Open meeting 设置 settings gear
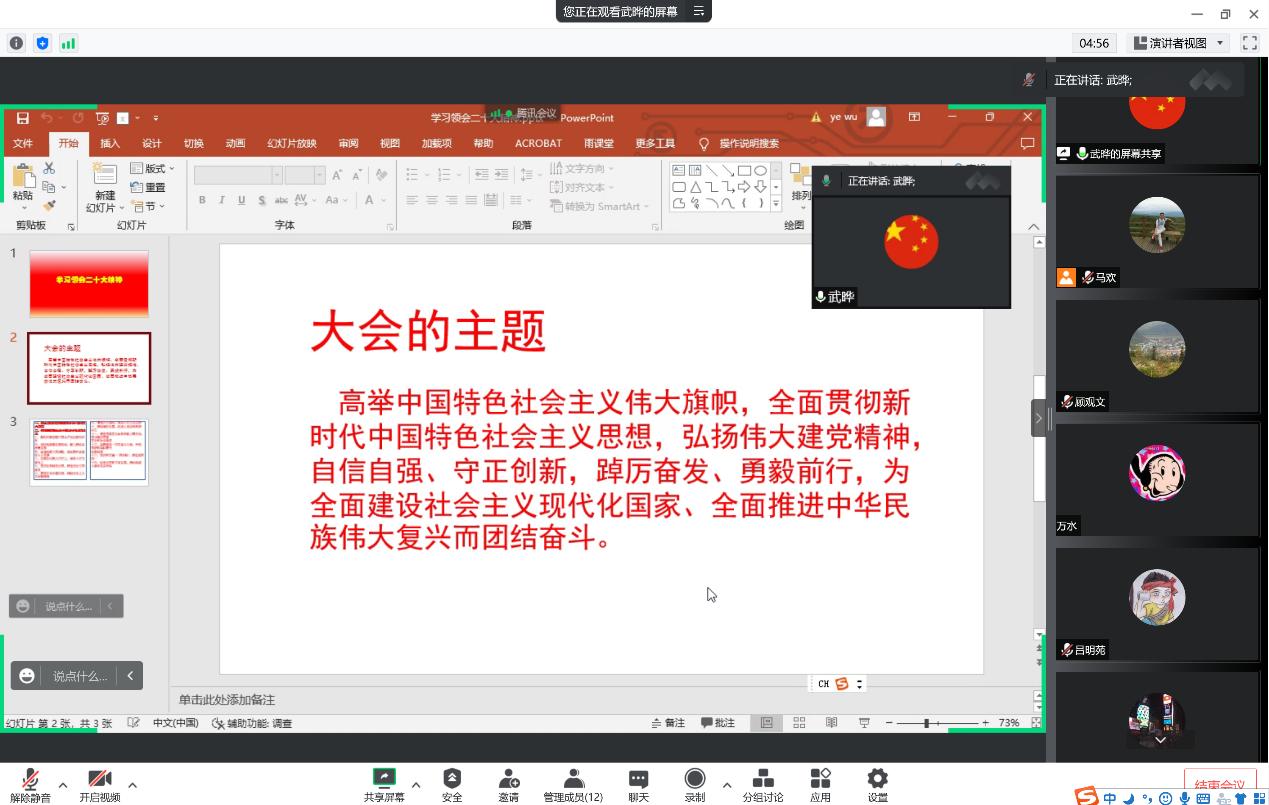 [x=877, y=784]
